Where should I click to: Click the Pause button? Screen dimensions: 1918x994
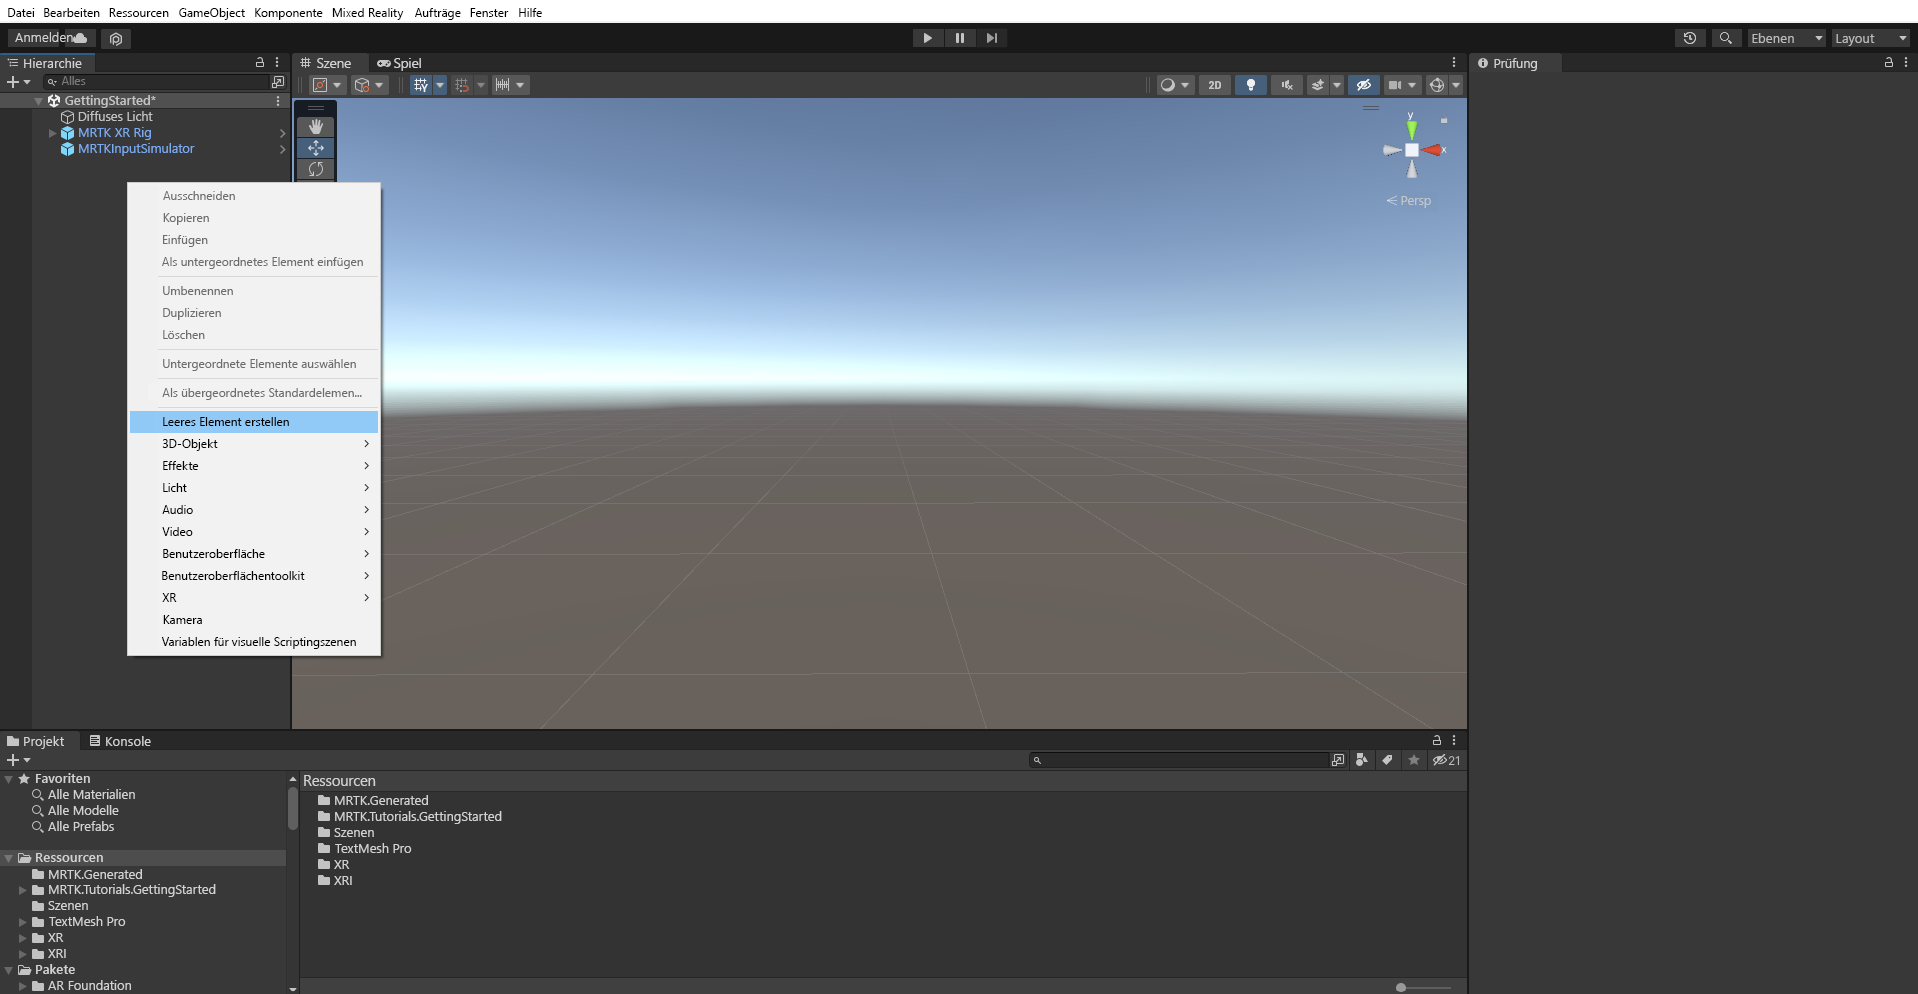pos(959,38)
